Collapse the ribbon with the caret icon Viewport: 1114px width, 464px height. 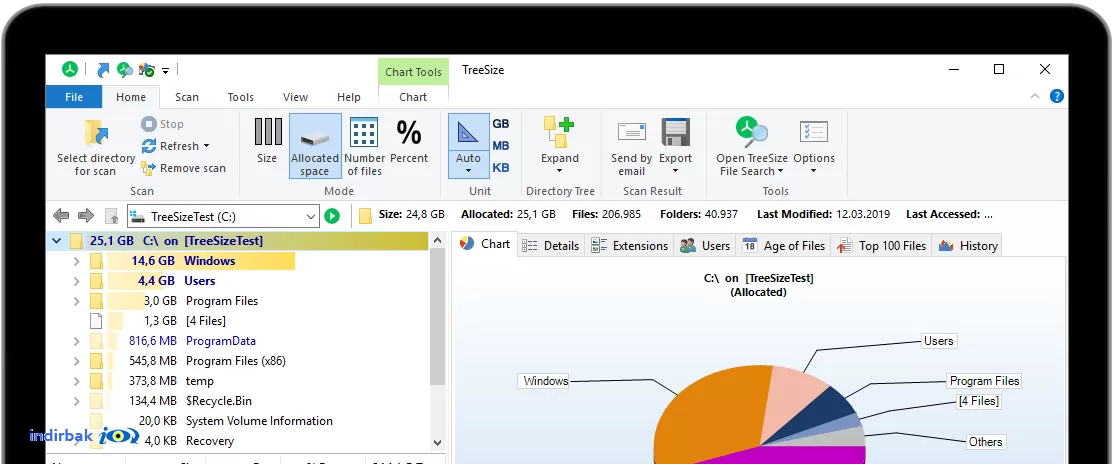(1034, 97)
